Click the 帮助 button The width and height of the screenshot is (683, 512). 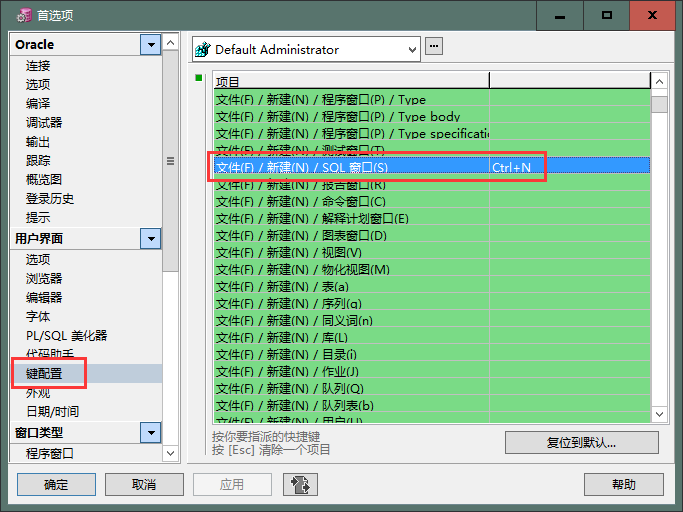(x=624, y=484)
